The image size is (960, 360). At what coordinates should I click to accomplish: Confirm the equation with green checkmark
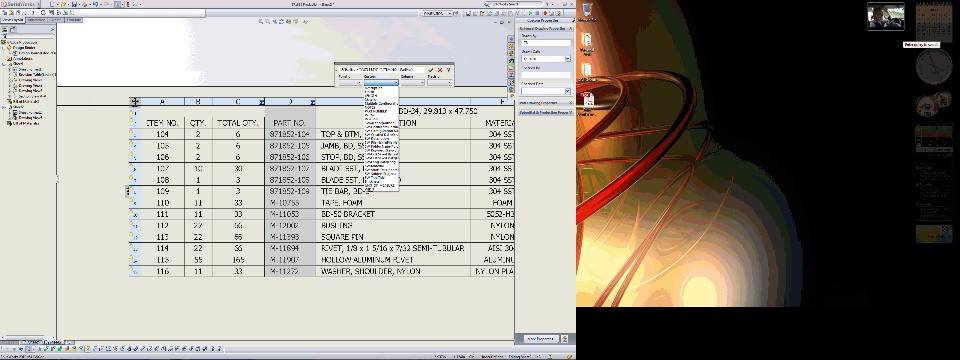(431, 70)
